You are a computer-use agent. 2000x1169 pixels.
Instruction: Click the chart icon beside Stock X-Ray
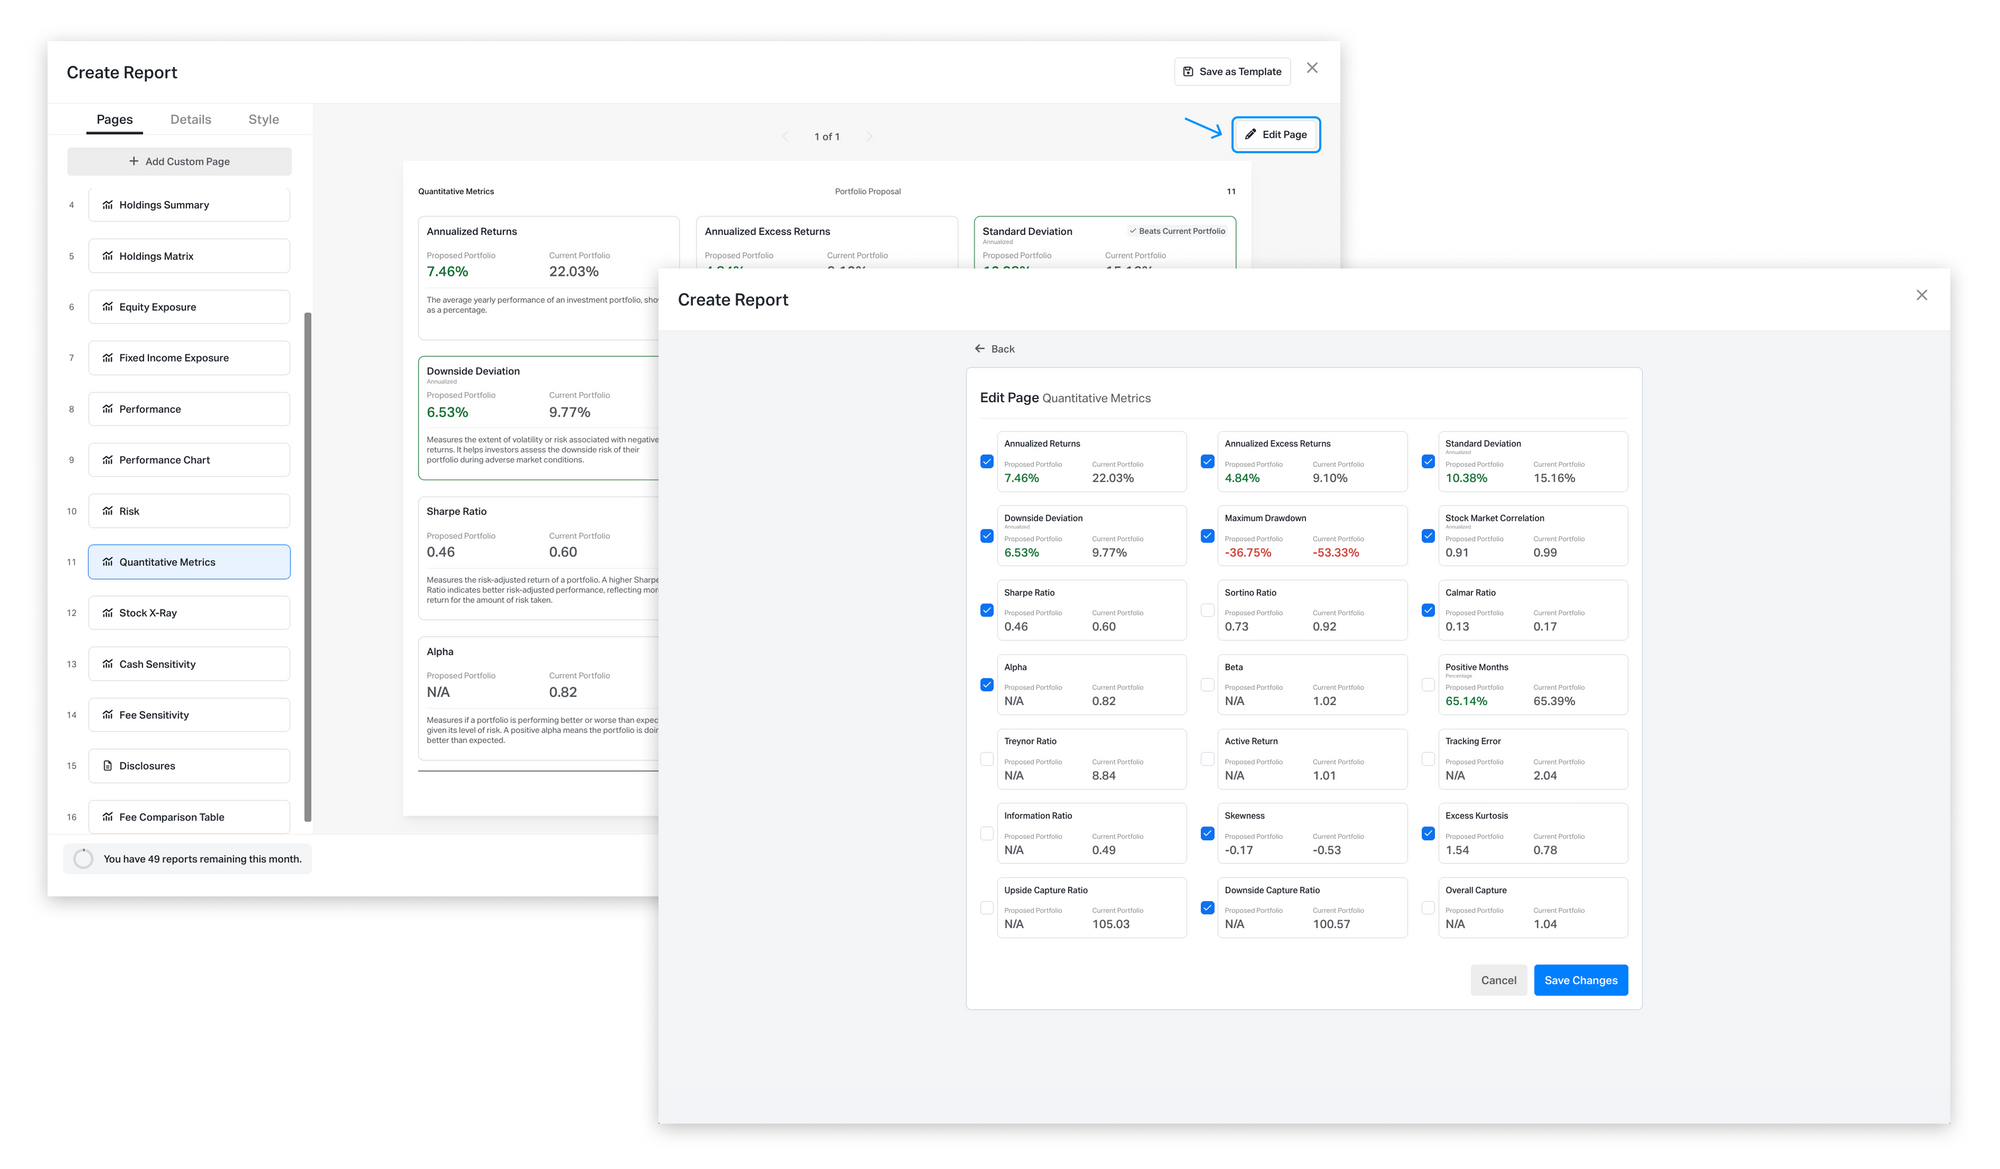point(108,613)
